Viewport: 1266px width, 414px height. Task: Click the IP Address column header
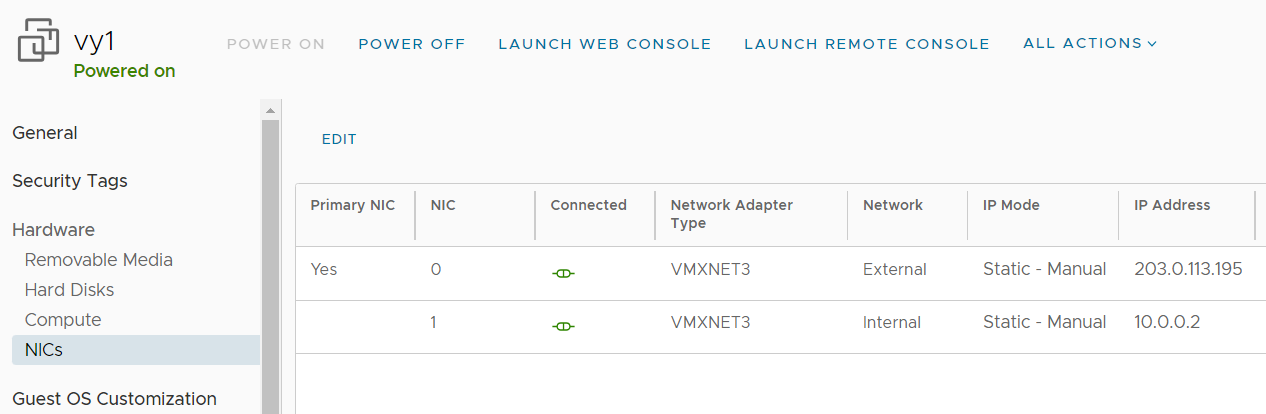click(x=1172, y=205)
